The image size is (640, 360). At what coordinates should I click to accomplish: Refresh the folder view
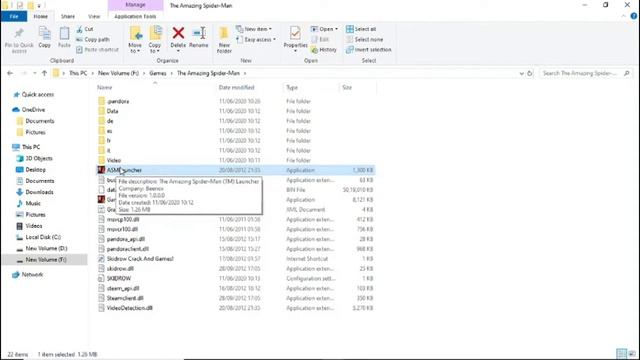(530, 73)
